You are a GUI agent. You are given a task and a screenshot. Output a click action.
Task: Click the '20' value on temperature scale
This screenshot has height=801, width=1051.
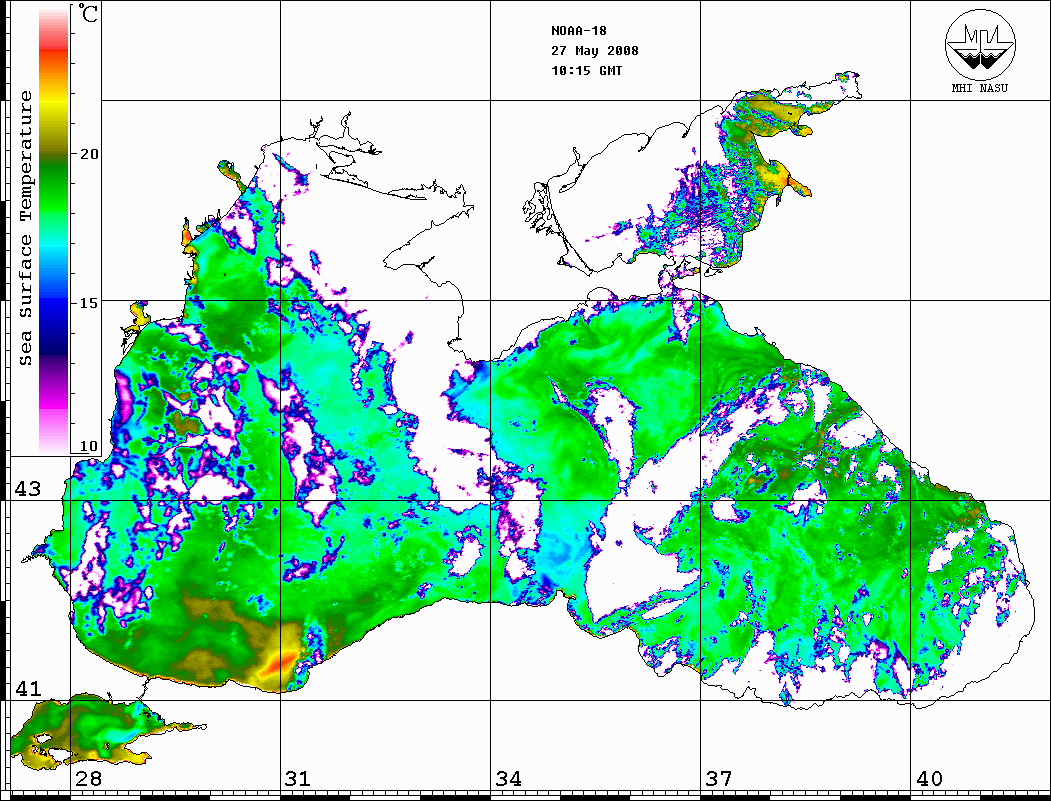(89, 154)
